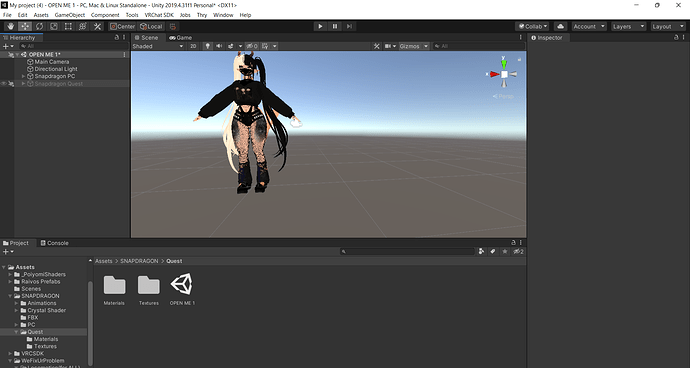
Task: Open the Collab dropdown
Action: point(532,26)
